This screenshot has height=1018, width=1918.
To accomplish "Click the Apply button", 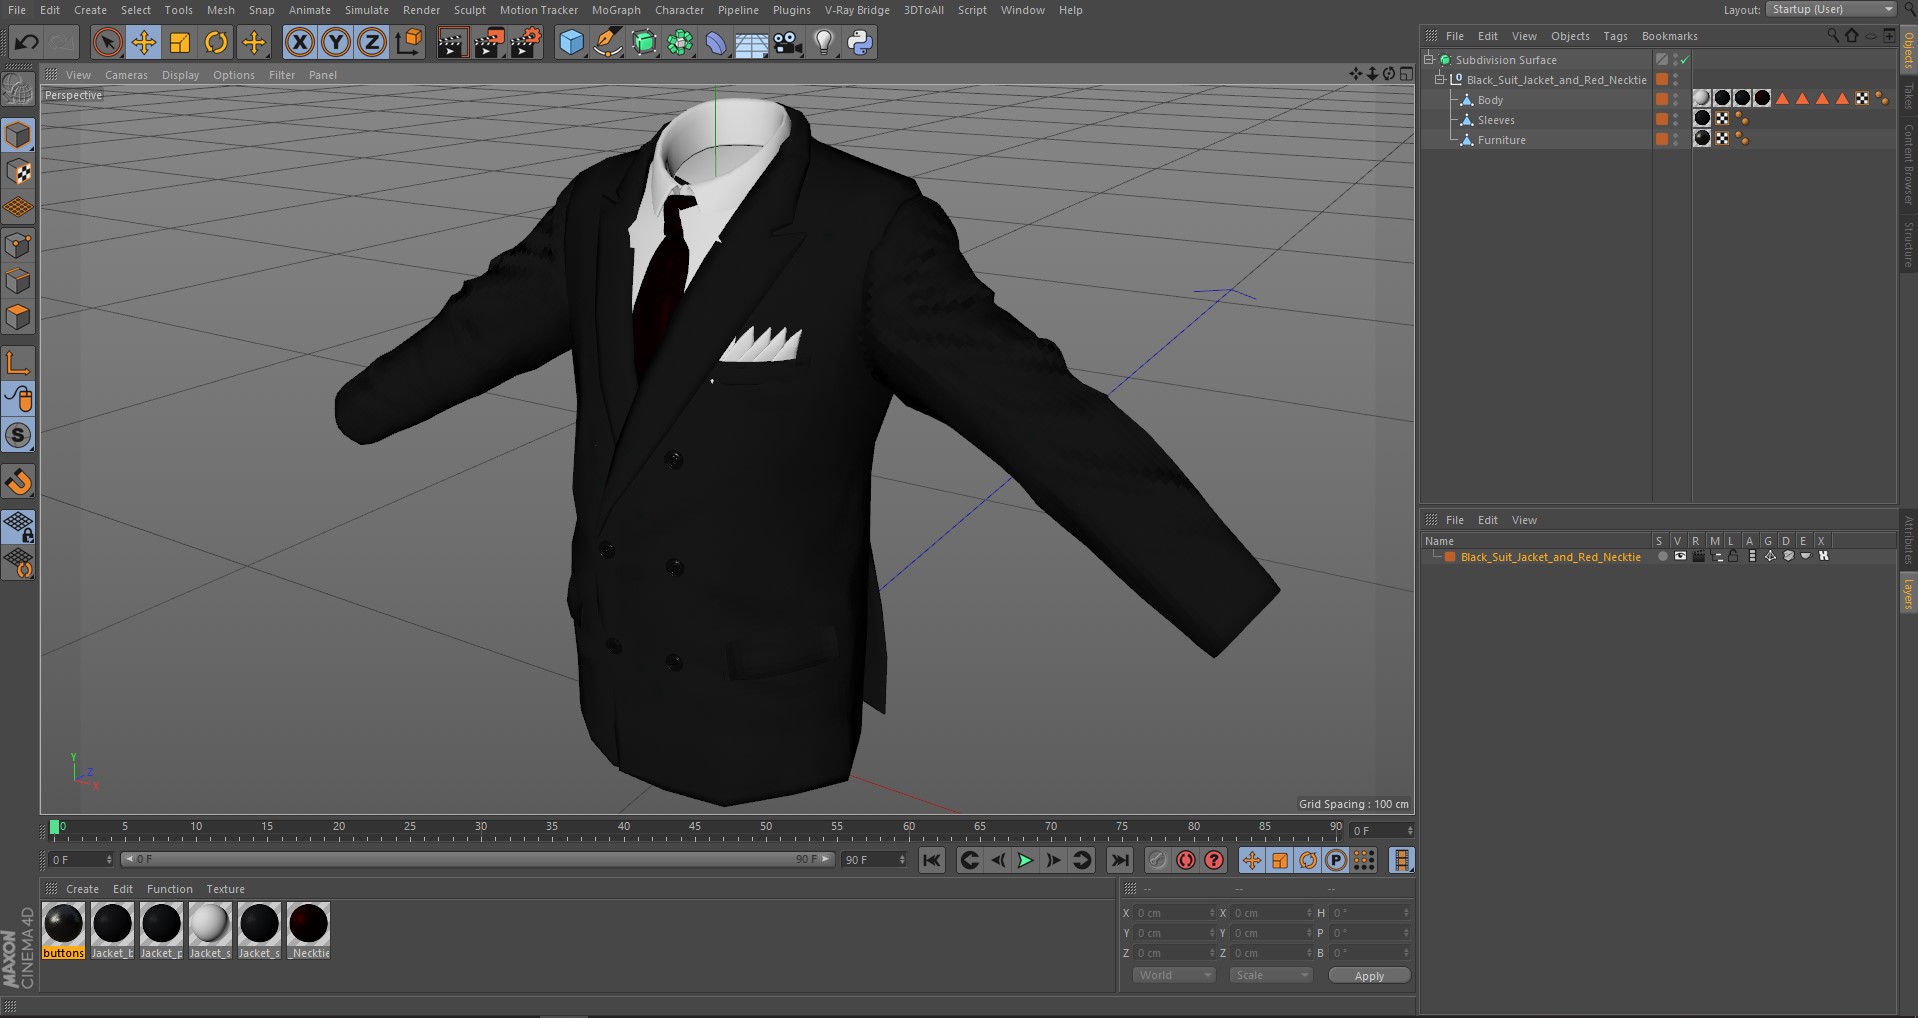I will [x=1369, y=976].
